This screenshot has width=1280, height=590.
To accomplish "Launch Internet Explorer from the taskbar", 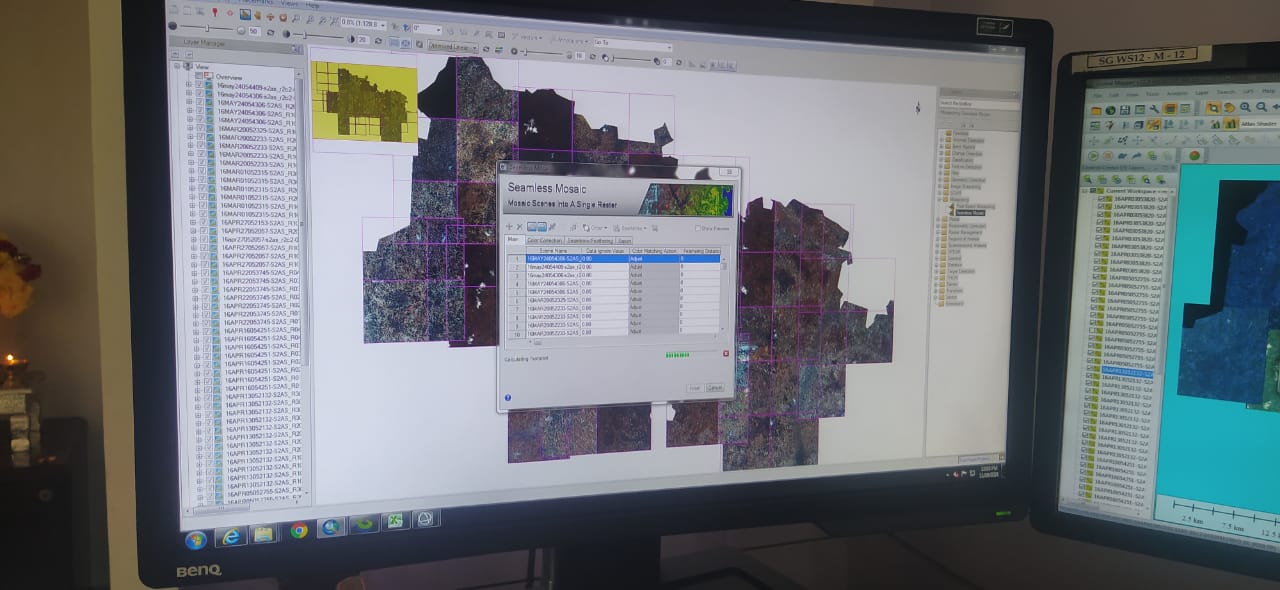I will point(231,536).
